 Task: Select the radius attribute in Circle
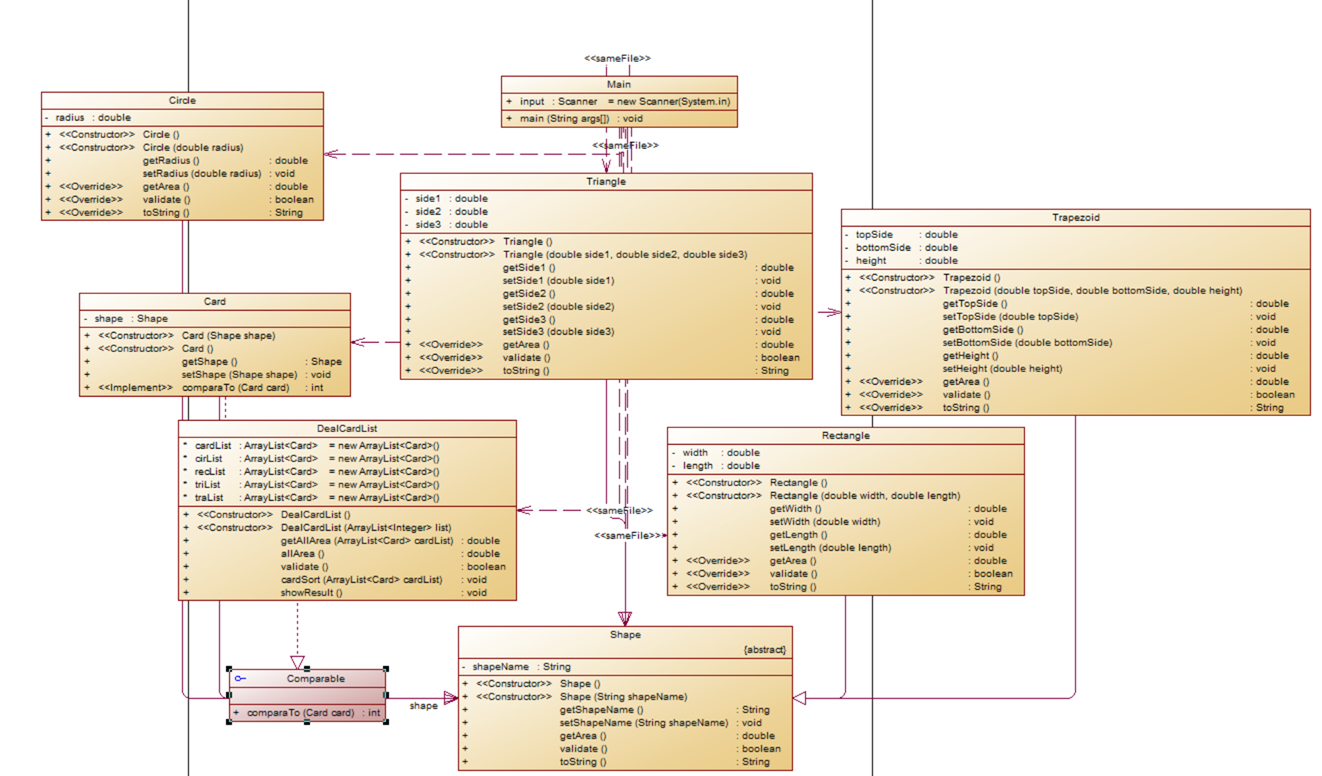pos(88,118)
